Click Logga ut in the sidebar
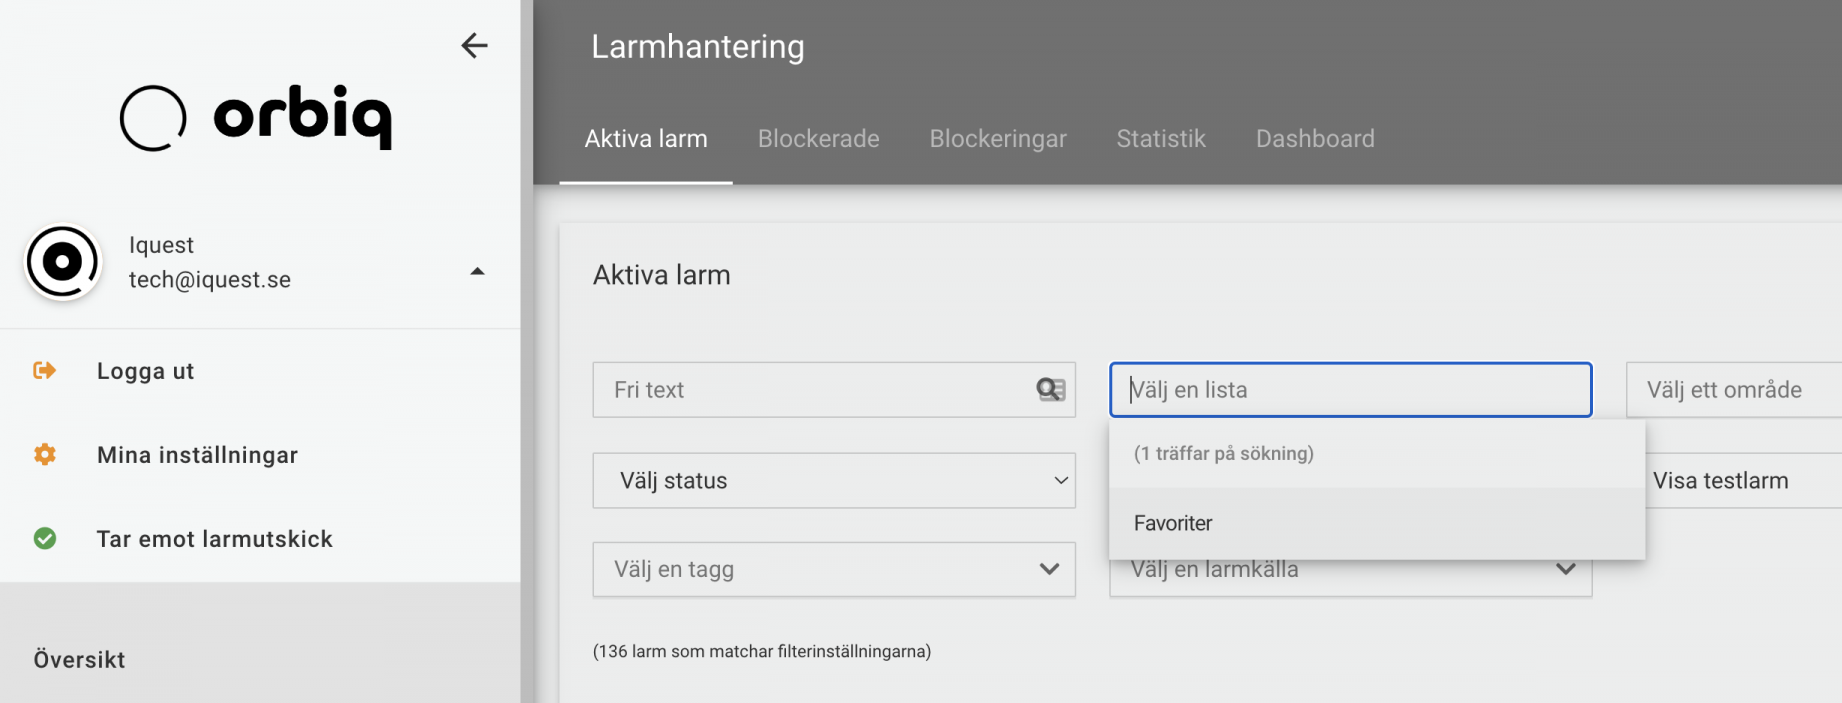1842x703 pixels. click(146, 371)
